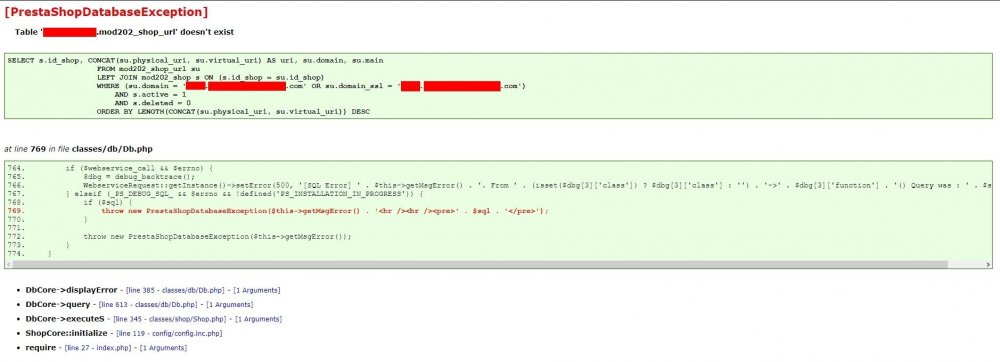Click the DbCore->executeS function name

tap(65, 319)
